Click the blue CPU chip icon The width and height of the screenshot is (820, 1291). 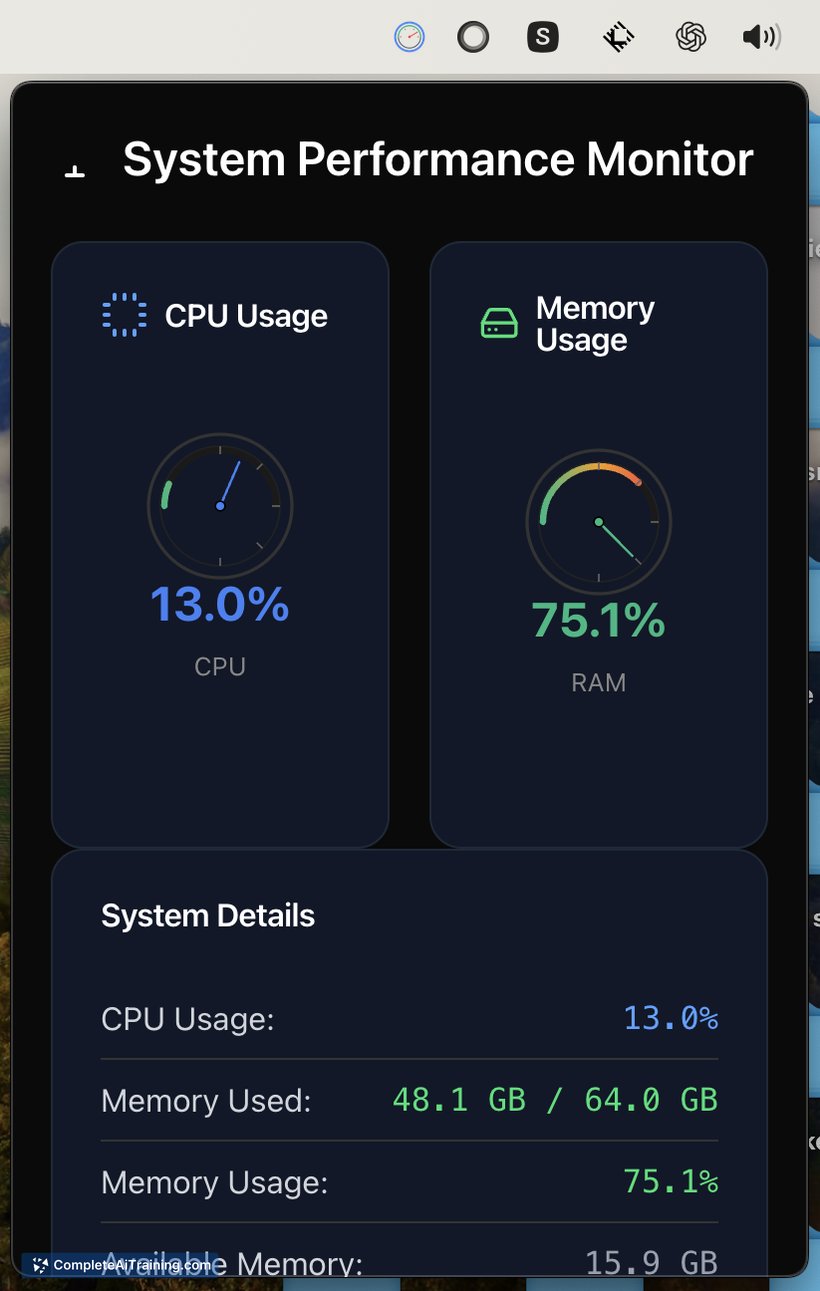click(125, 315)
